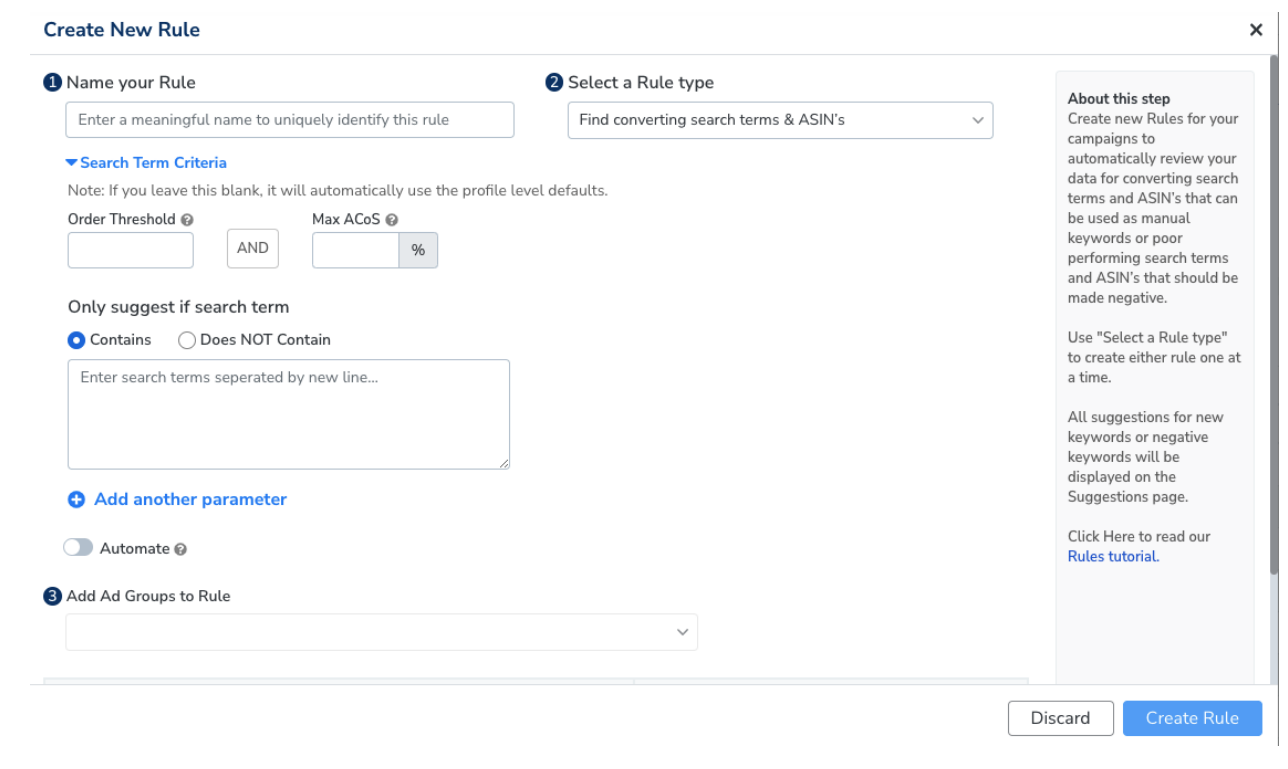
Task: Click the plus icon beside Add another parameter
Action: tap(76, 499)
